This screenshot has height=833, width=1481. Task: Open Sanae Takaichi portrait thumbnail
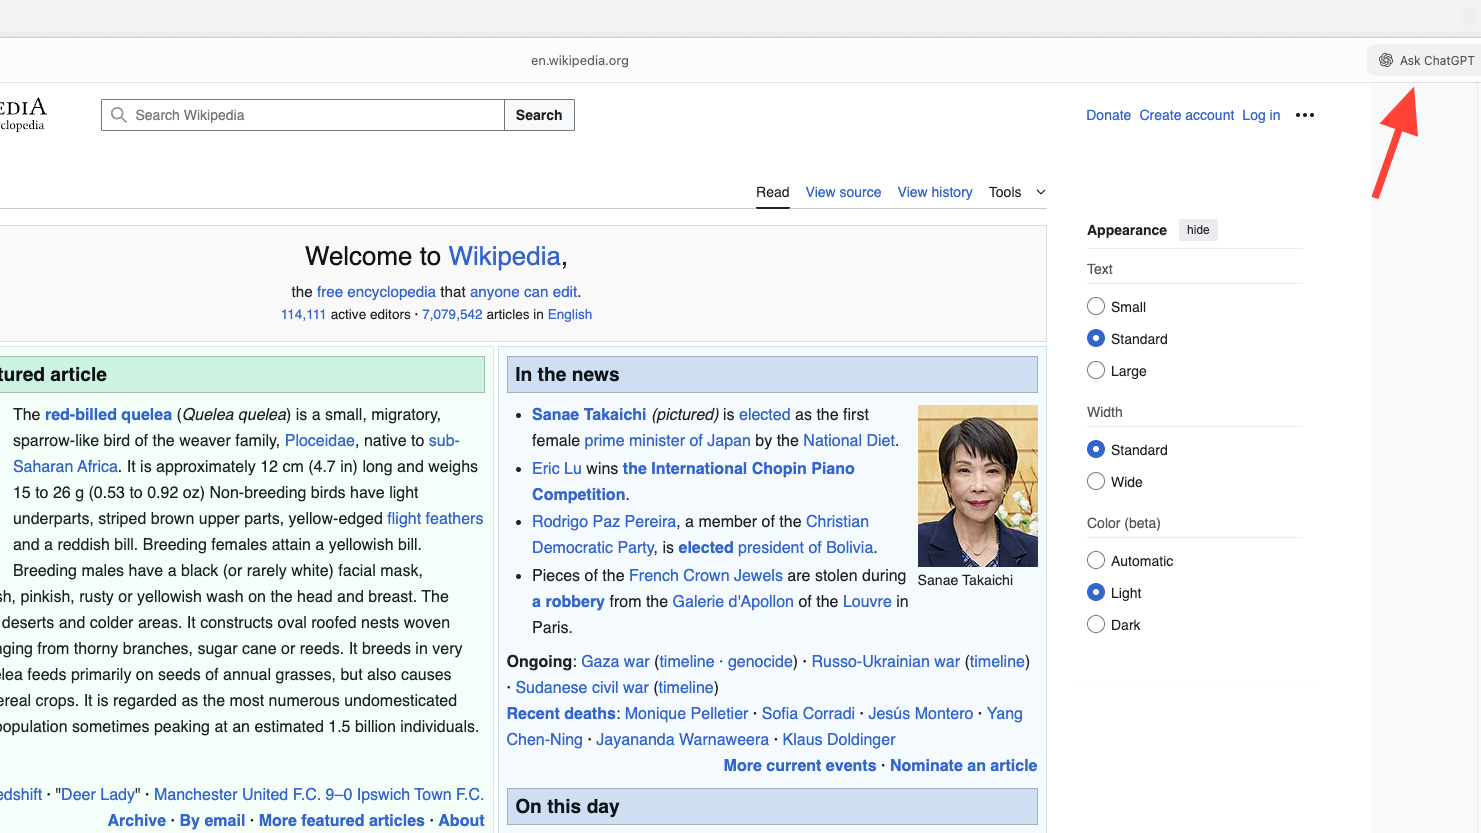977,486
